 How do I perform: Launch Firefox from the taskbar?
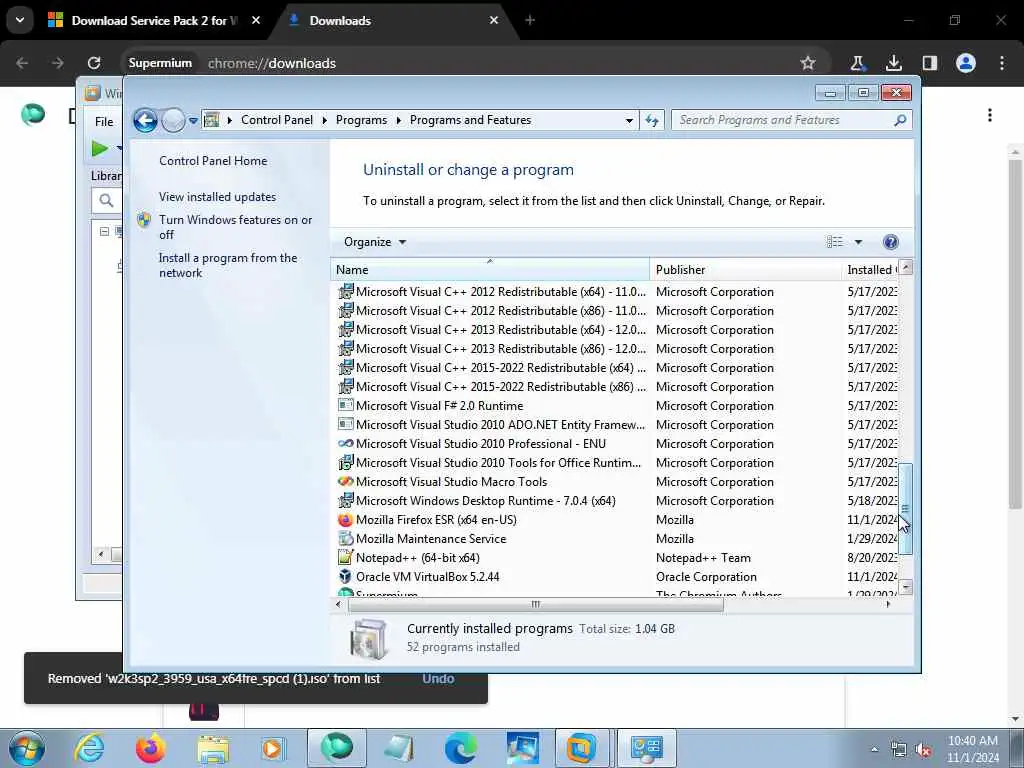(x=150, y=748)
